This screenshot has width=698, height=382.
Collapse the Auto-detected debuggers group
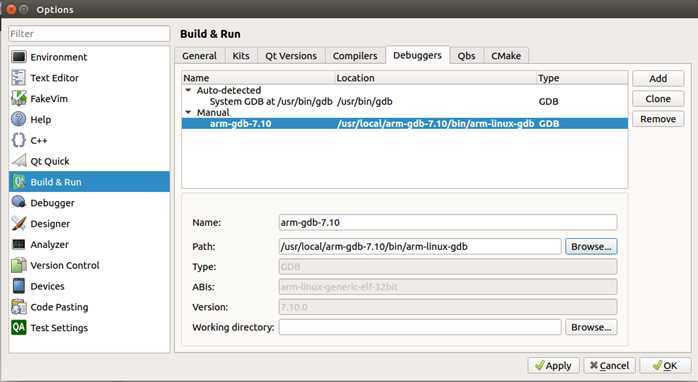pyautogui.click(x=188, y=90)
